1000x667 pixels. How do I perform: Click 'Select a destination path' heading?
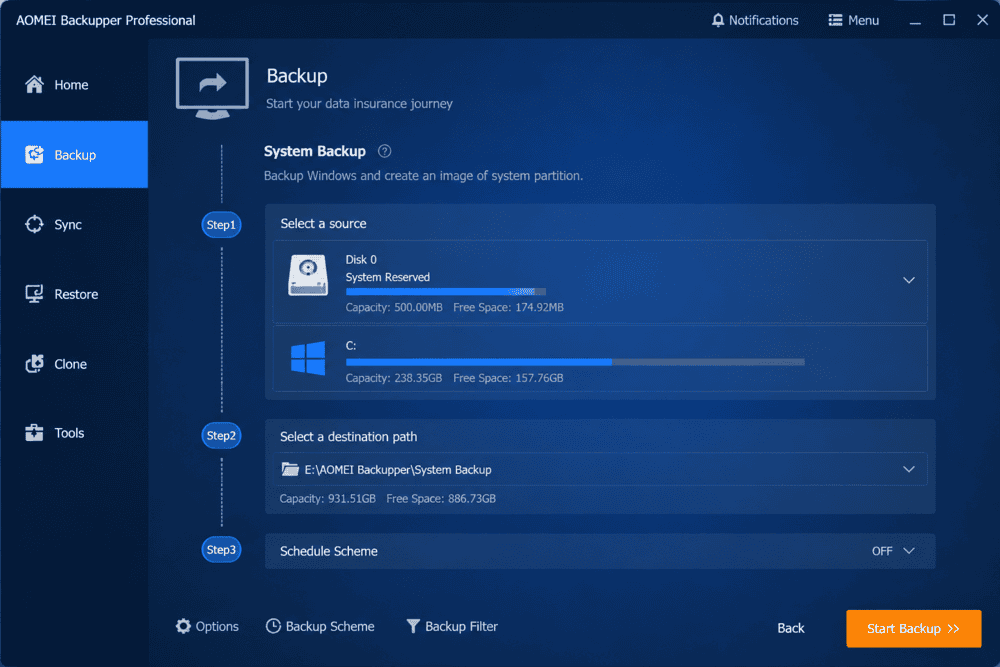[349, 437]
